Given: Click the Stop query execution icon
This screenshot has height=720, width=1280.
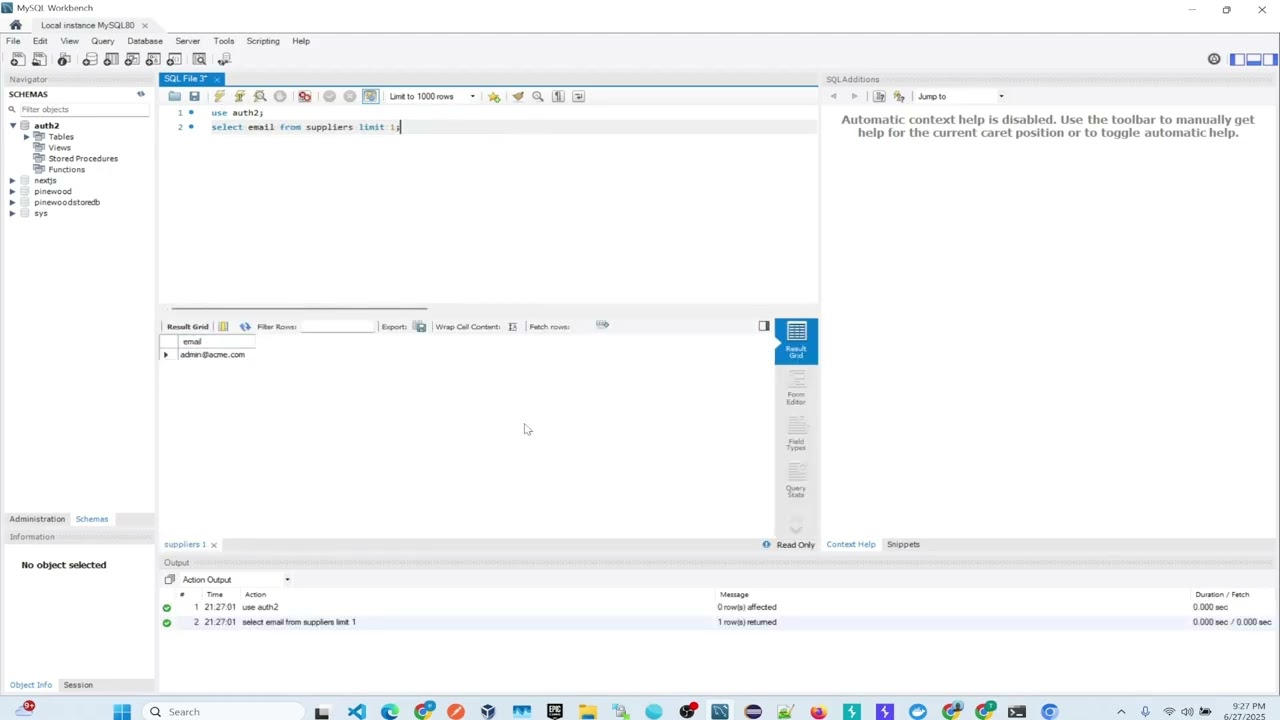Looking at the screenshot, I should coord(280,96).
